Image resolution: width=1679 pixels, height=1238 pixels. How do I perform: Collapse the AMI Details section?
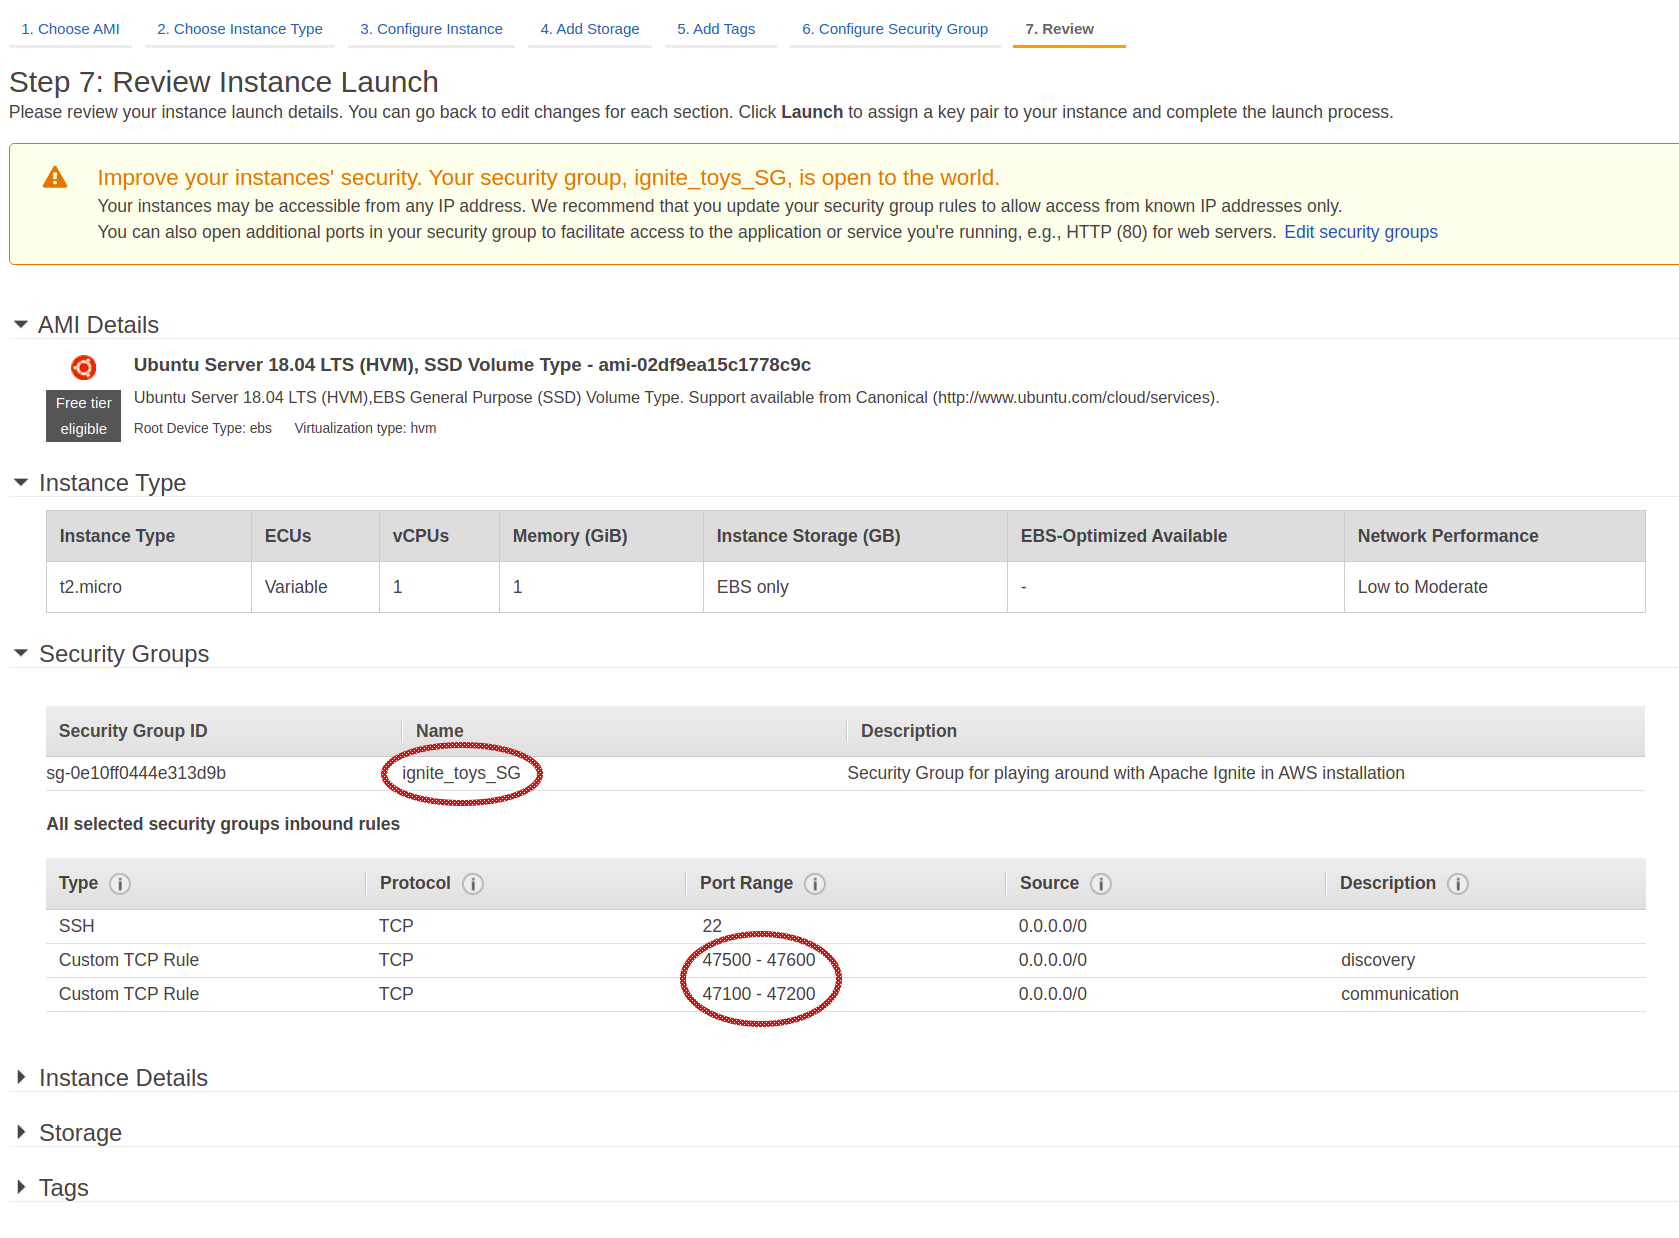pos(21,325)
